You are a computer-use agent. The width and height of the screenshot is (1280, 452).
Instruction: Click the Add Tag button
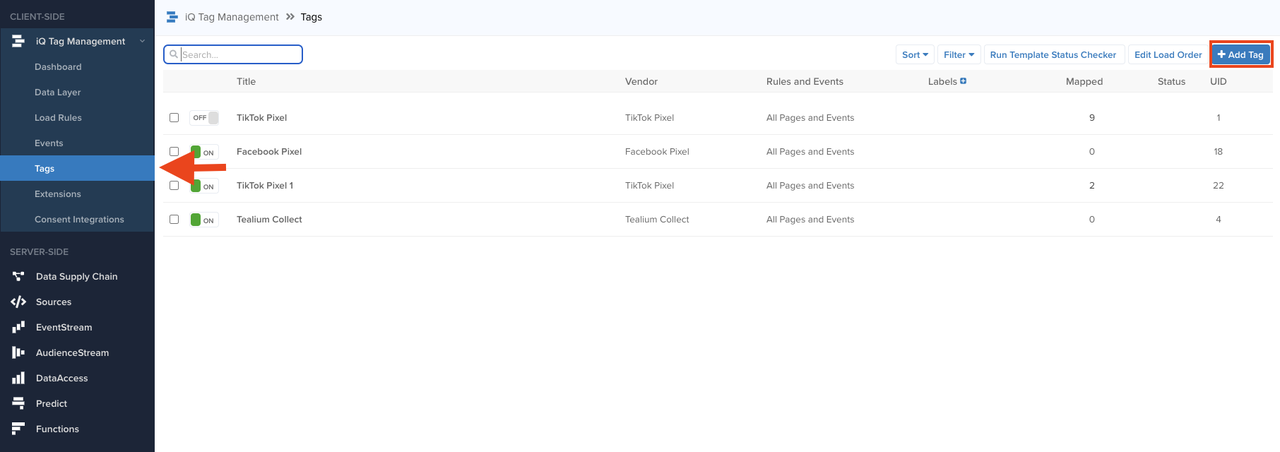click(x=1240, y=55)
